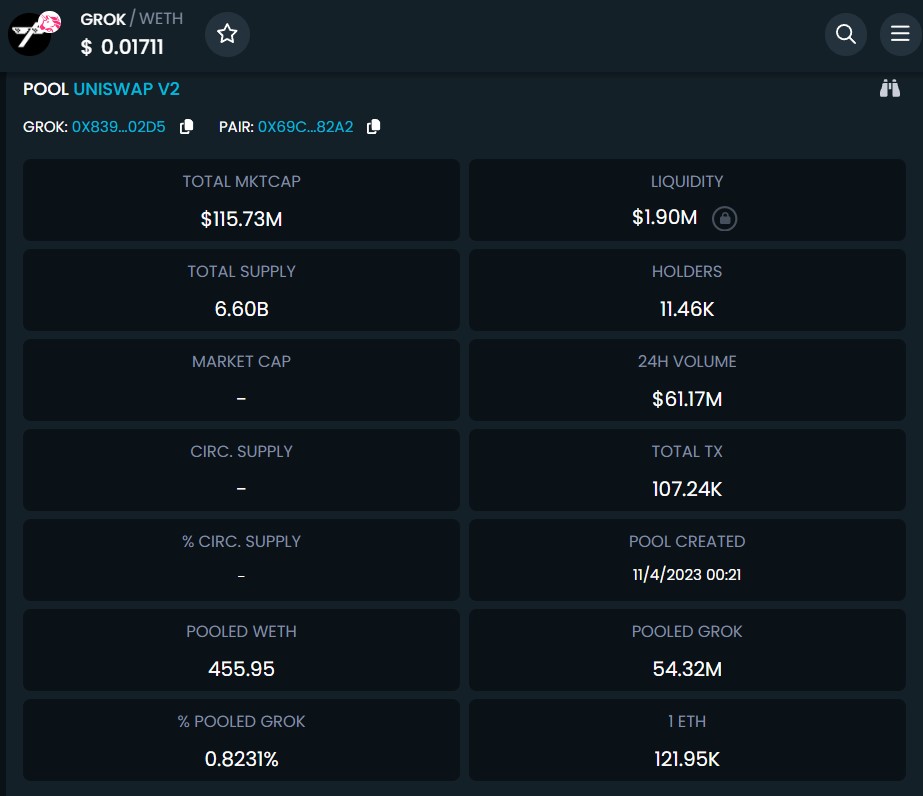
Task: Open the search magnifier icon
Action: pyautogui.click(x=845, y=34)
